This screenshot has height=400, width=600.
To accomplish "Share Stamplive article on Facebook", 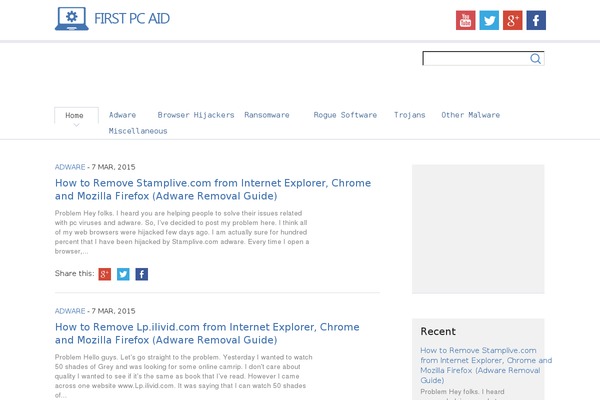I will click(x=142, y=274).
